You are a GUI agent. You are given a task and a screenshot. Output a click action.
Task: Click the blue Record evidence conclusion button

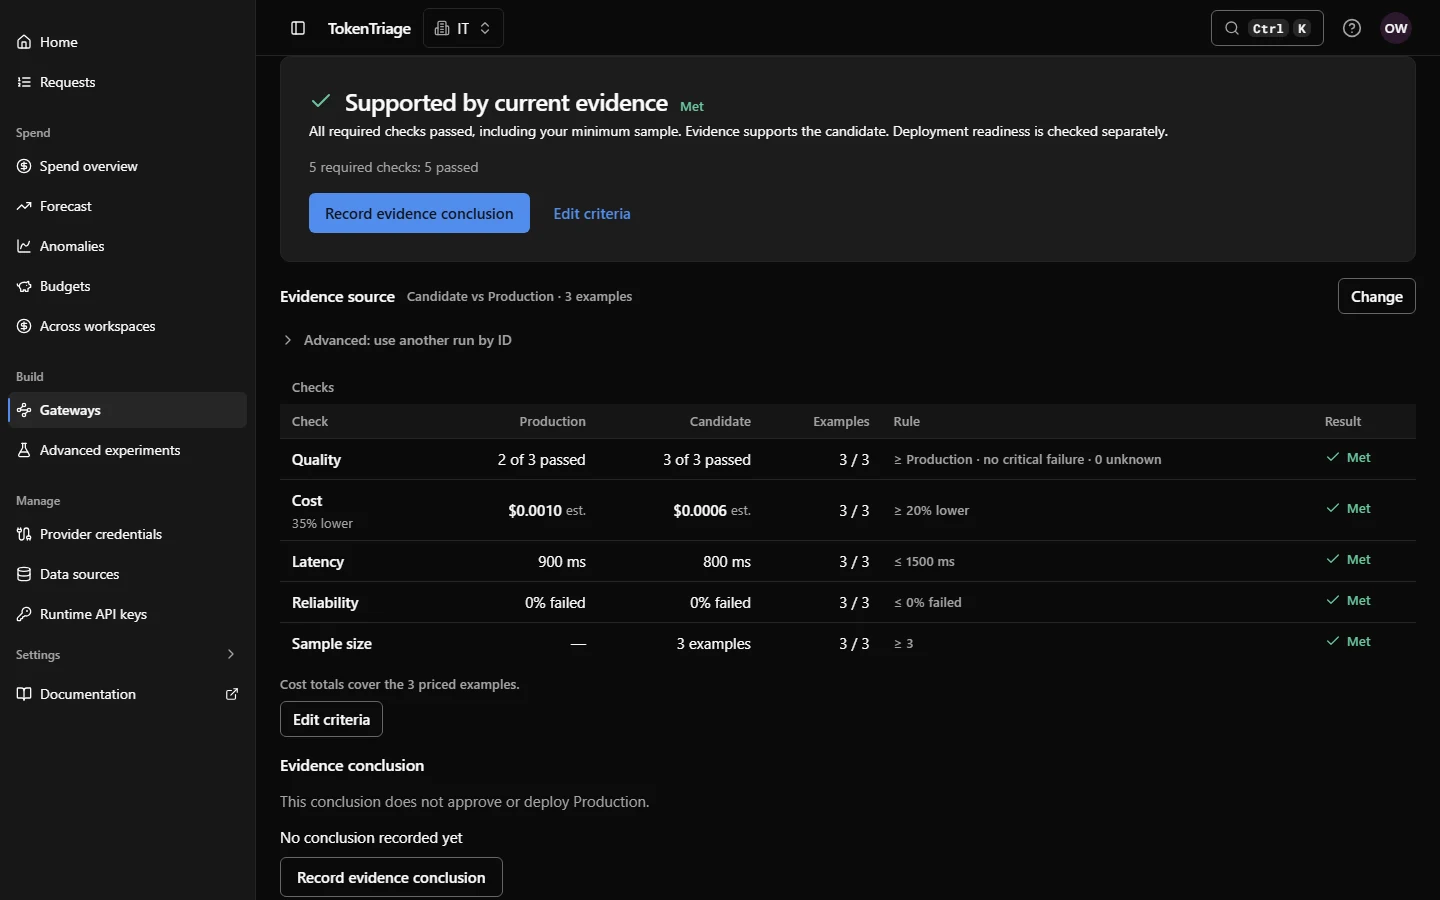pyautogui.click(x=419, y=213)
